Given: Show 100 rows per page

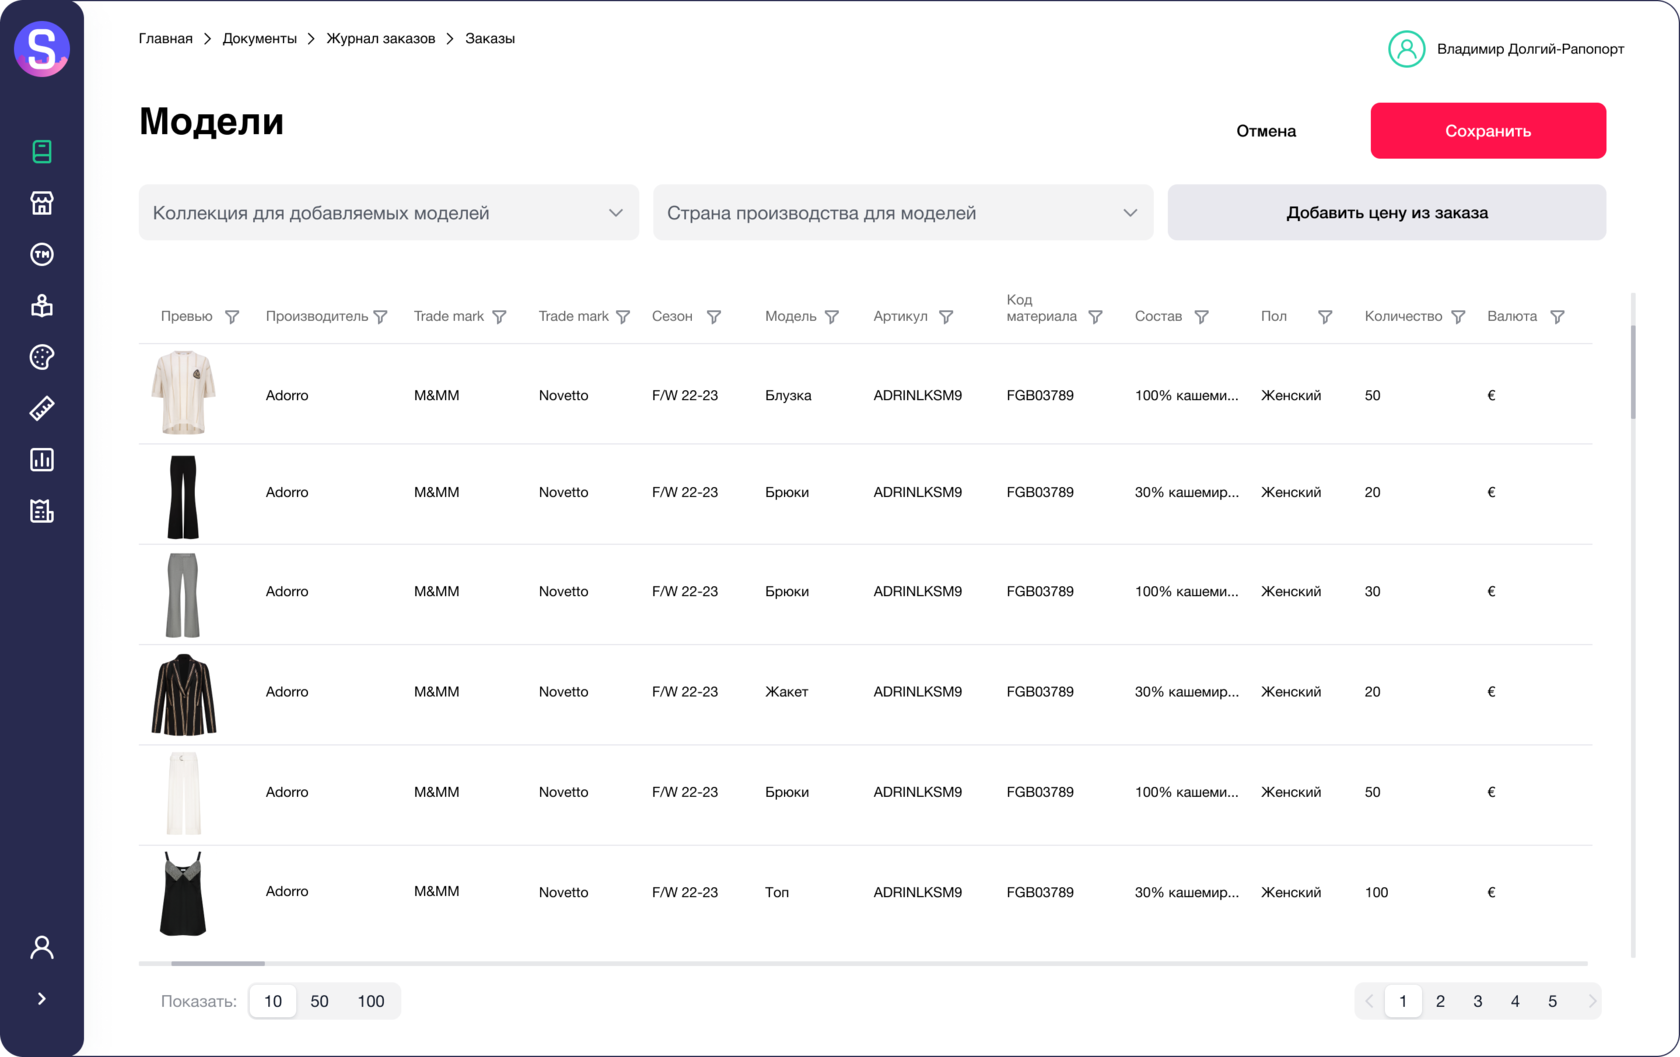Looking at the screenshot, I should (371, 1001).
